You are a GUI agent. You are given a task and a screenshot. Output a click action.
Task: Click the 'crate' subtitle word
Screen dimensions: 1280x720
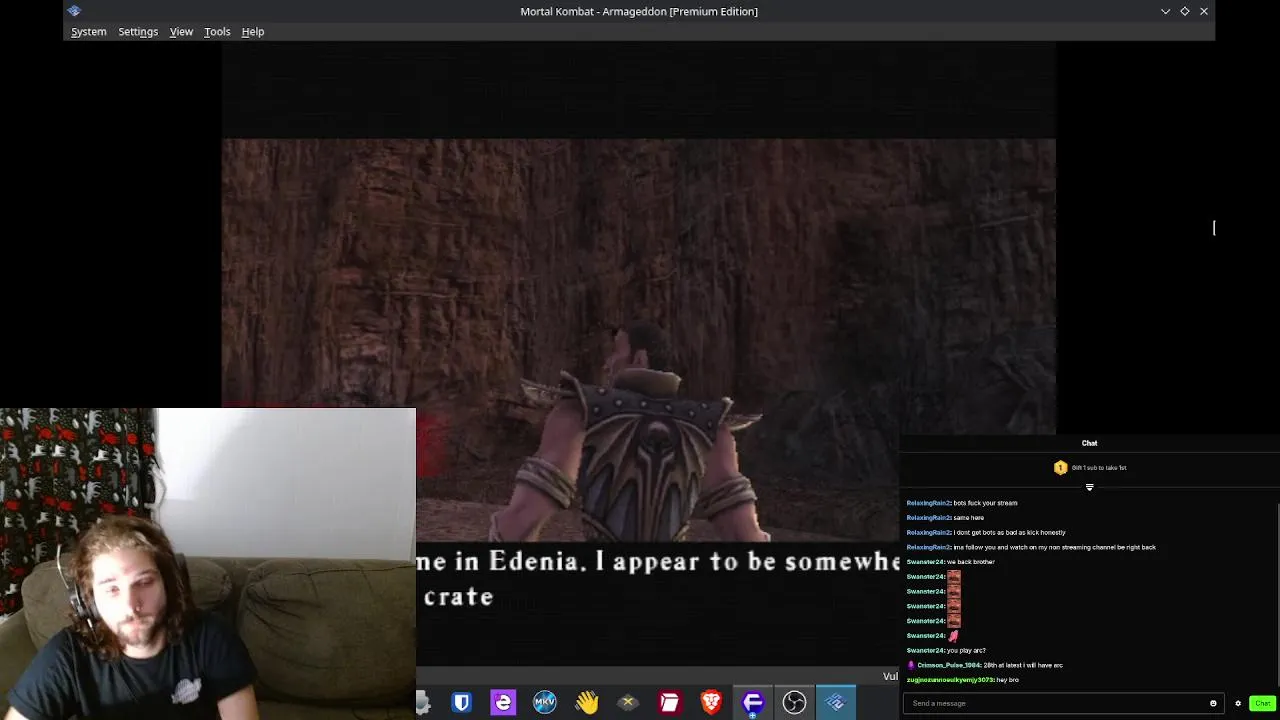pyautogui.click(x=459, y=597)
